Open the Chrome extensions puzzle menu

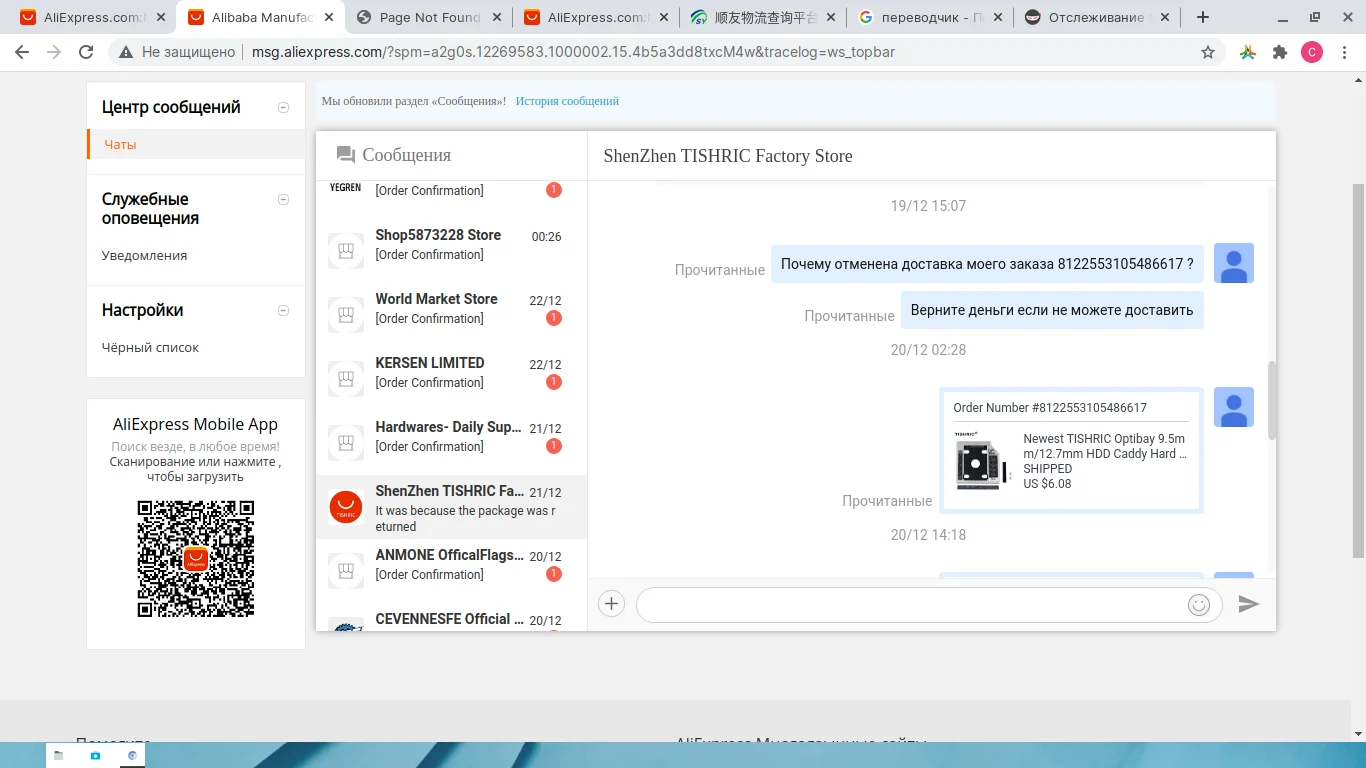(x=1280, y=52)
